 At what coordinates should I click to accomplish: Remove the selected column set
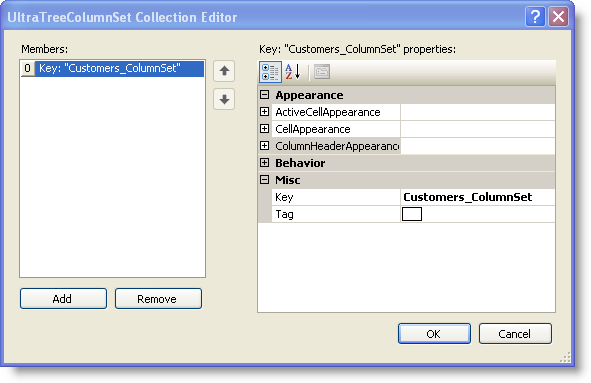[158, 299]
